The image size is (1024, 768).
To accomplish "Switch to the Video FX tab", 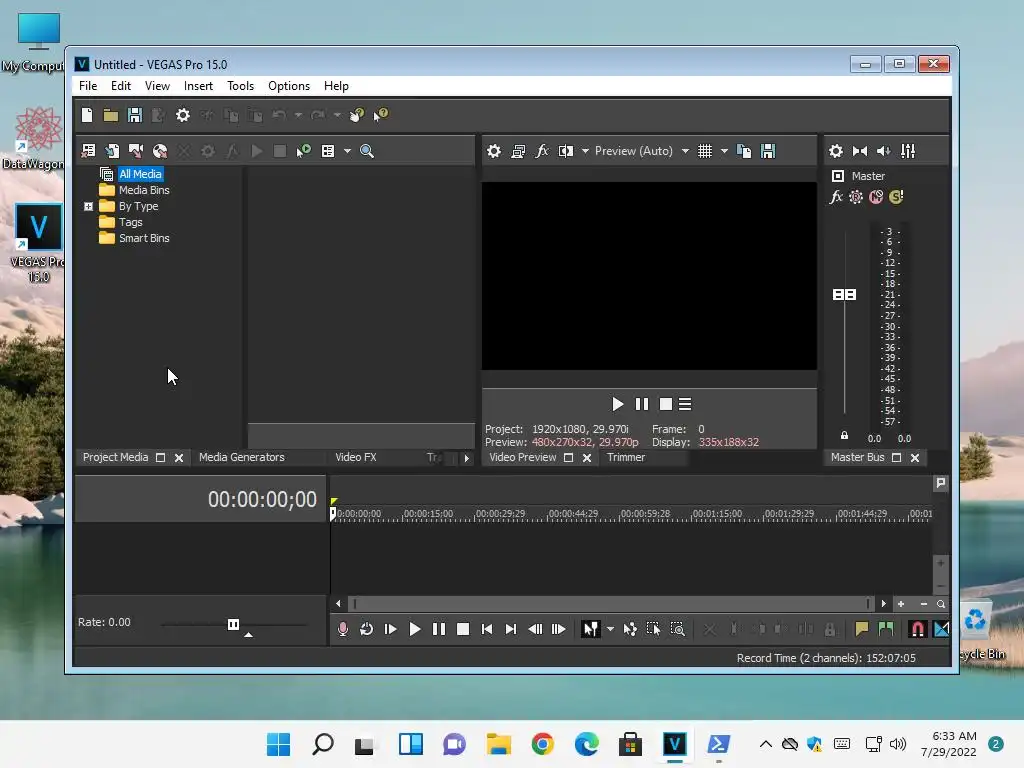I will coord(356,458).
